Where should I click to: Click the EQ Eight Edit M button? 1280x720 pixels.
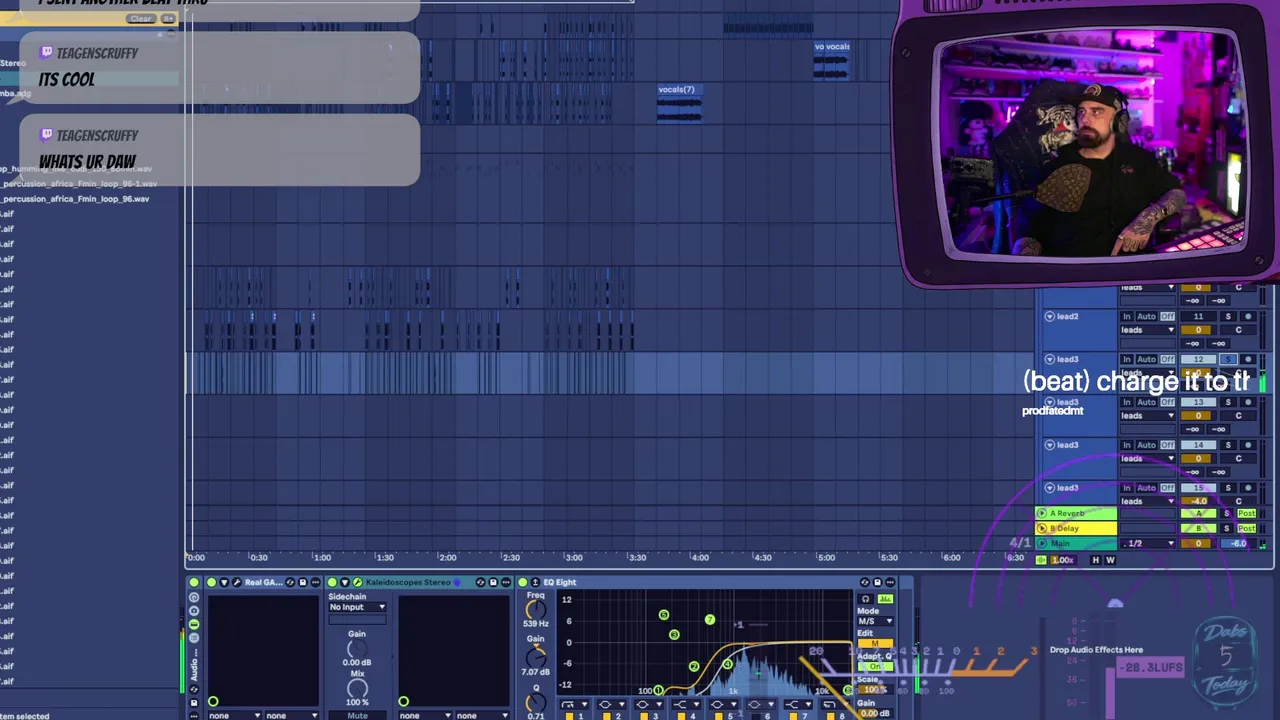(x=876, y=643)
